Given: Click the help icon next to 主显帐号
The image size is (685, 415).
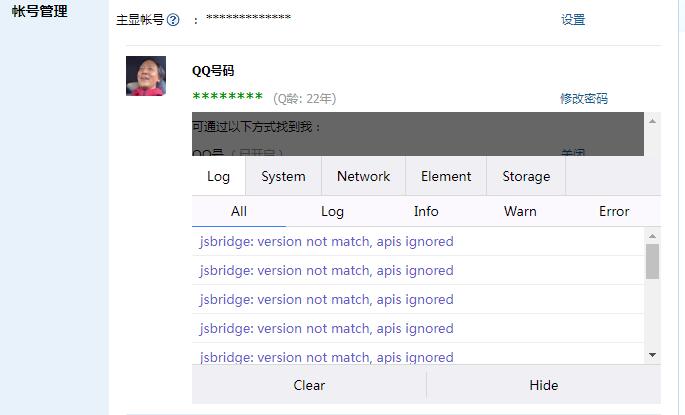Looking at the screenshot, I should [173, 20].
